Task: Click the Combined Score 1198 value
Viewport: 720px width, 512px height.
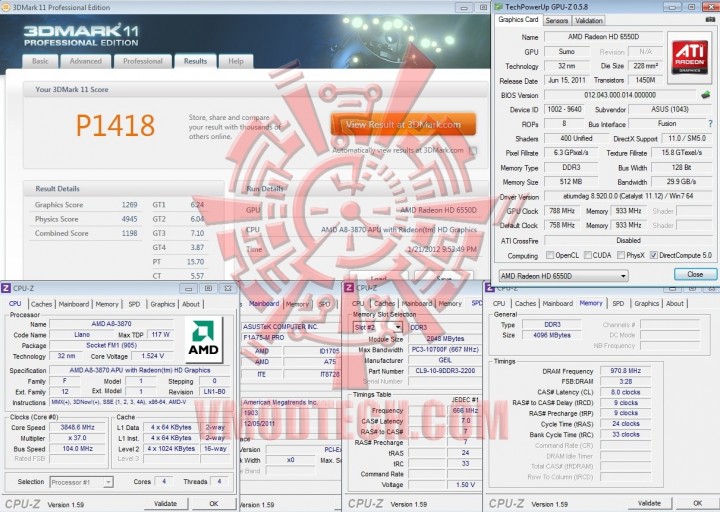Action: (x=129, y=234)
